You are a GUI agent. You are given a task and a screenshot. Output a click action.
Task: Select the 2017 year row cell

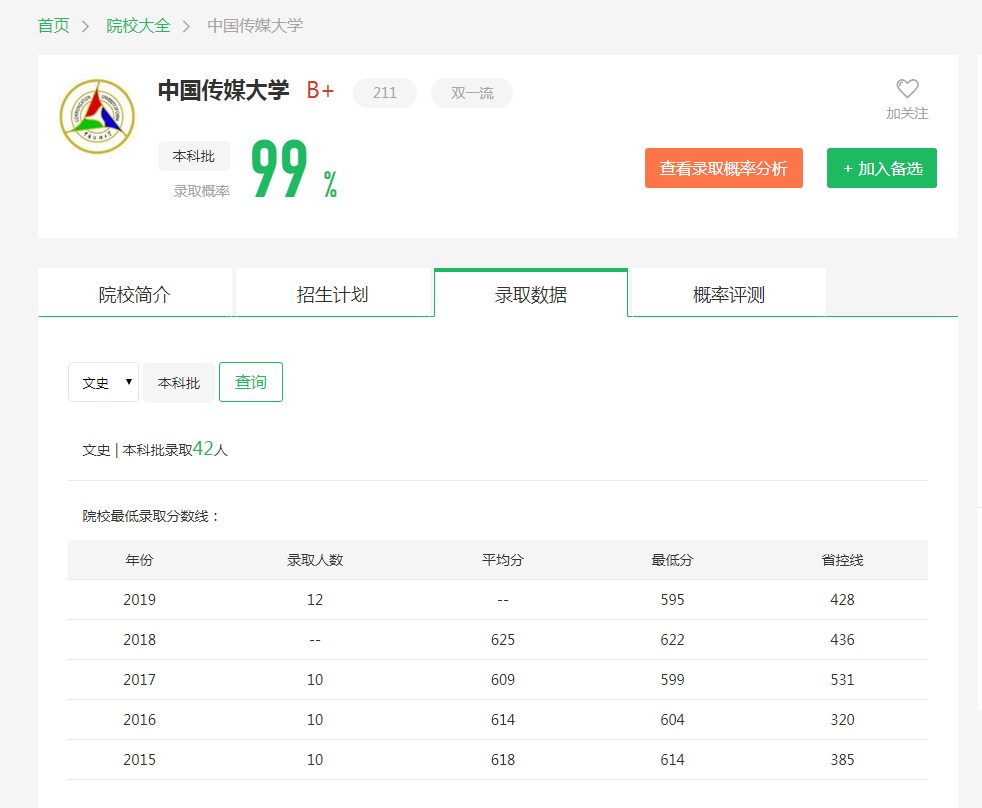[x=139, y=680]
